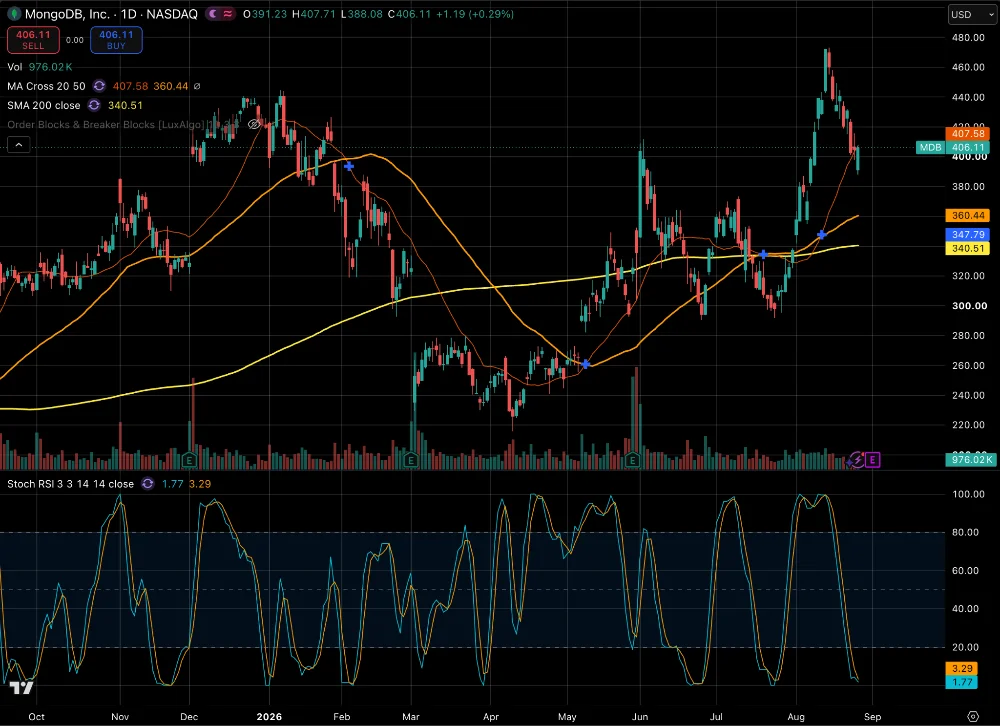Viewport: 1000px width, 726px height.
Task: Click the yellow 340.51 price axis label
Action: click(967, 249)
